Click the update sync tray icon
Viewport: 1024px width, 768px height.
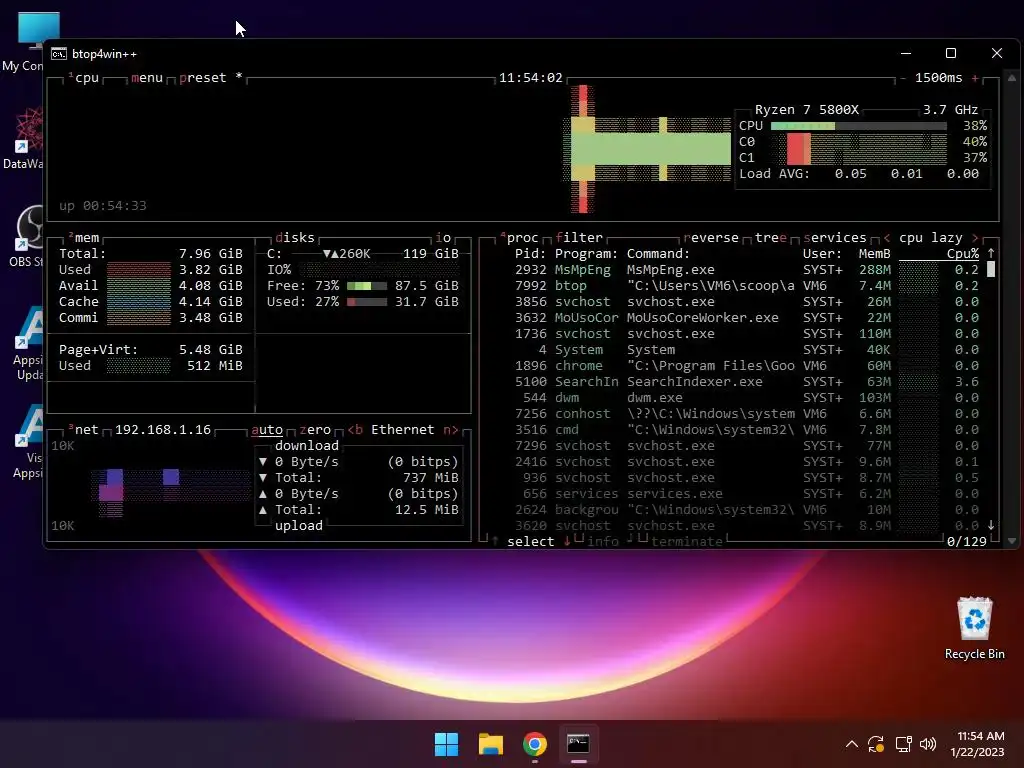pyautogui.click(x=876, y=744)
